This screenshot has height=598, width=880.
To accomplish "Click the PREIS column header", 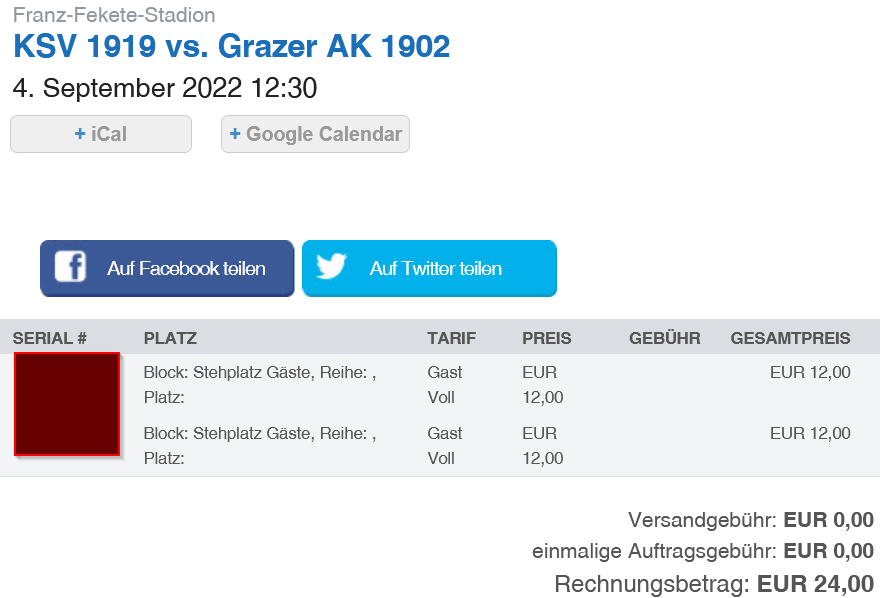I will pos(547,338).
